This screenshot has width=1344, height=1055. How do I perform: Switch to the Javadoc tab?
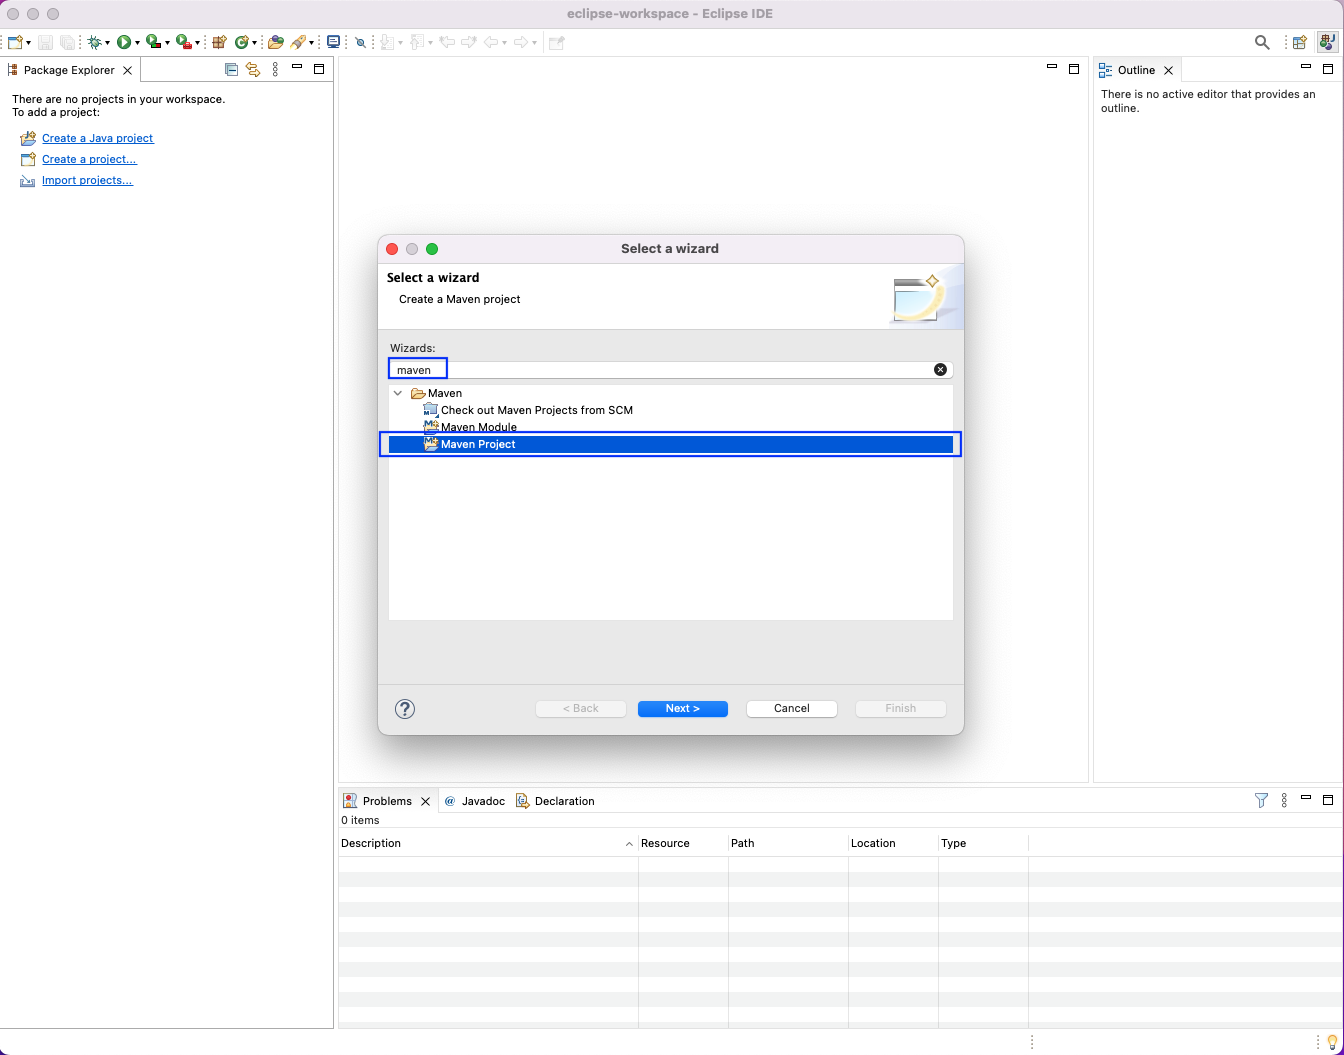point(475,801)
